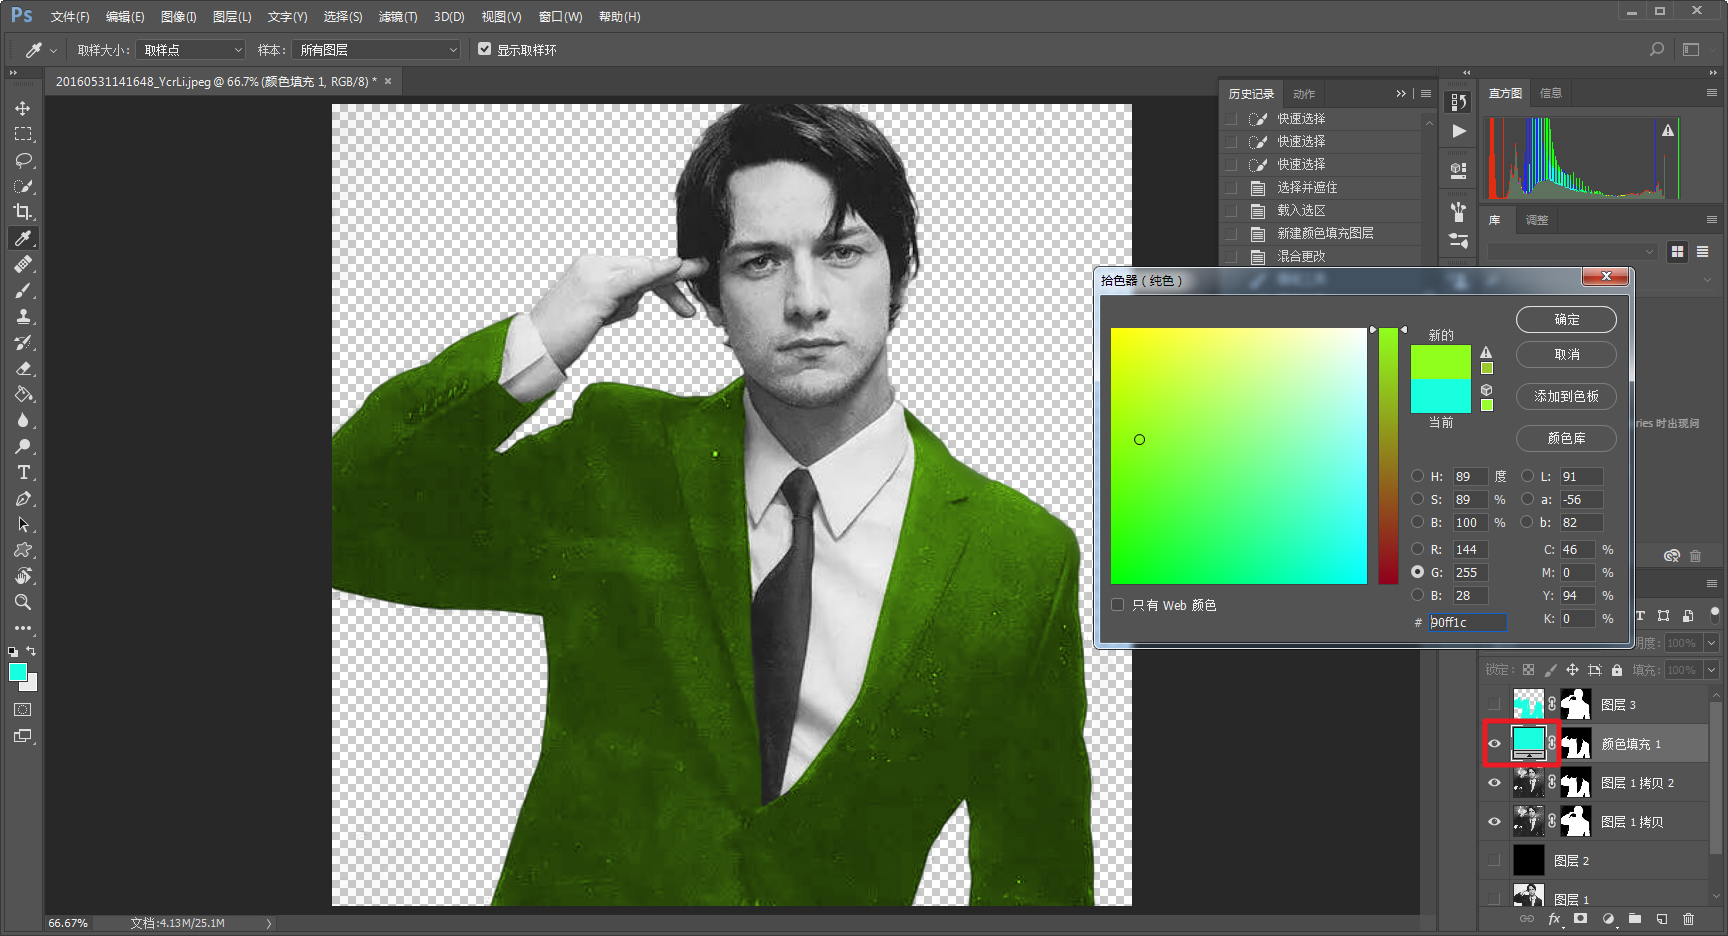Select the Pen tool

click(x=22, y=498)
